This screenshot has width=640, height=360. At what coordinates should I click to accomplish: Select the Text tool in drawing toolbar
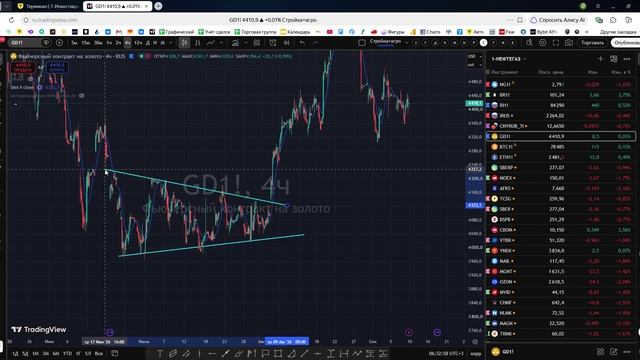160,353
